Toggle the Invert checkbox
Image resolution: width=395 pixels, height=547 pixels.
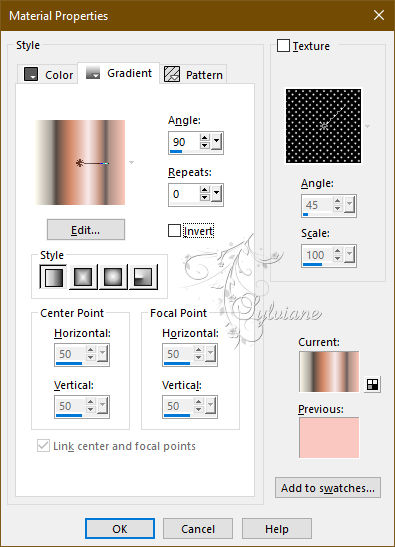coord(174,231)
